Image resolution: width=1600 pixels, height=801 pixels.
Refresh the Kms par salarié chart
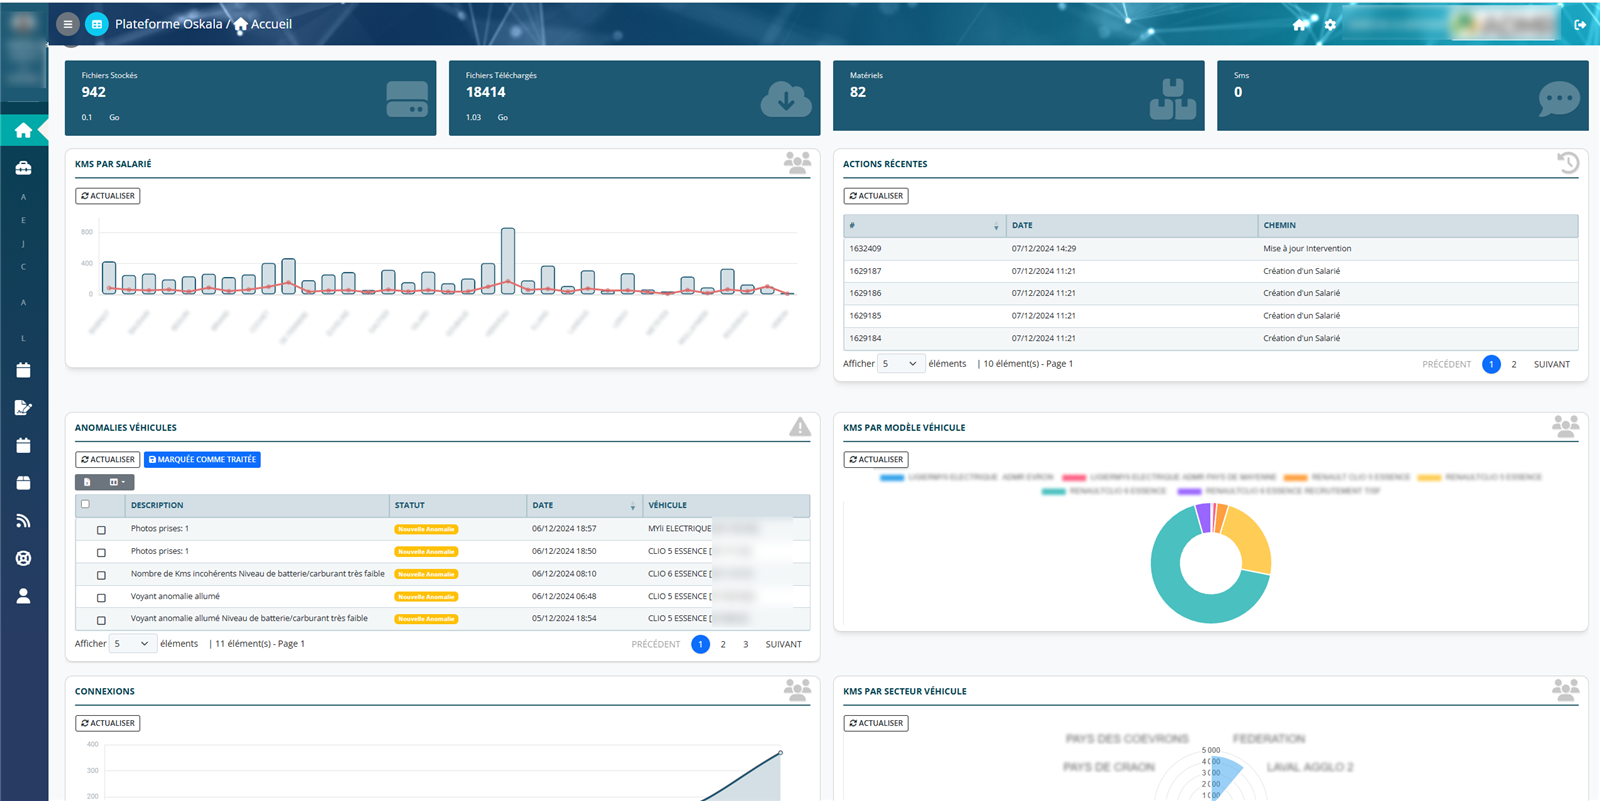pyautogui.click(x=108, y=196)
